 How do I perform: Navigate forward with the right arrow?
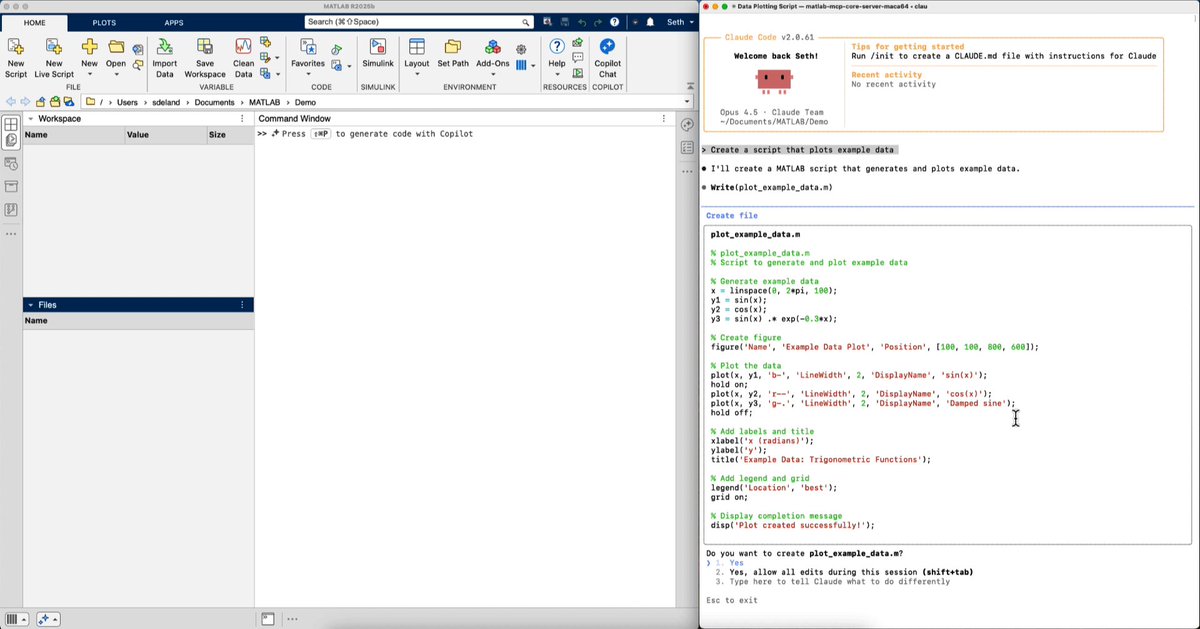coord(24,102)
